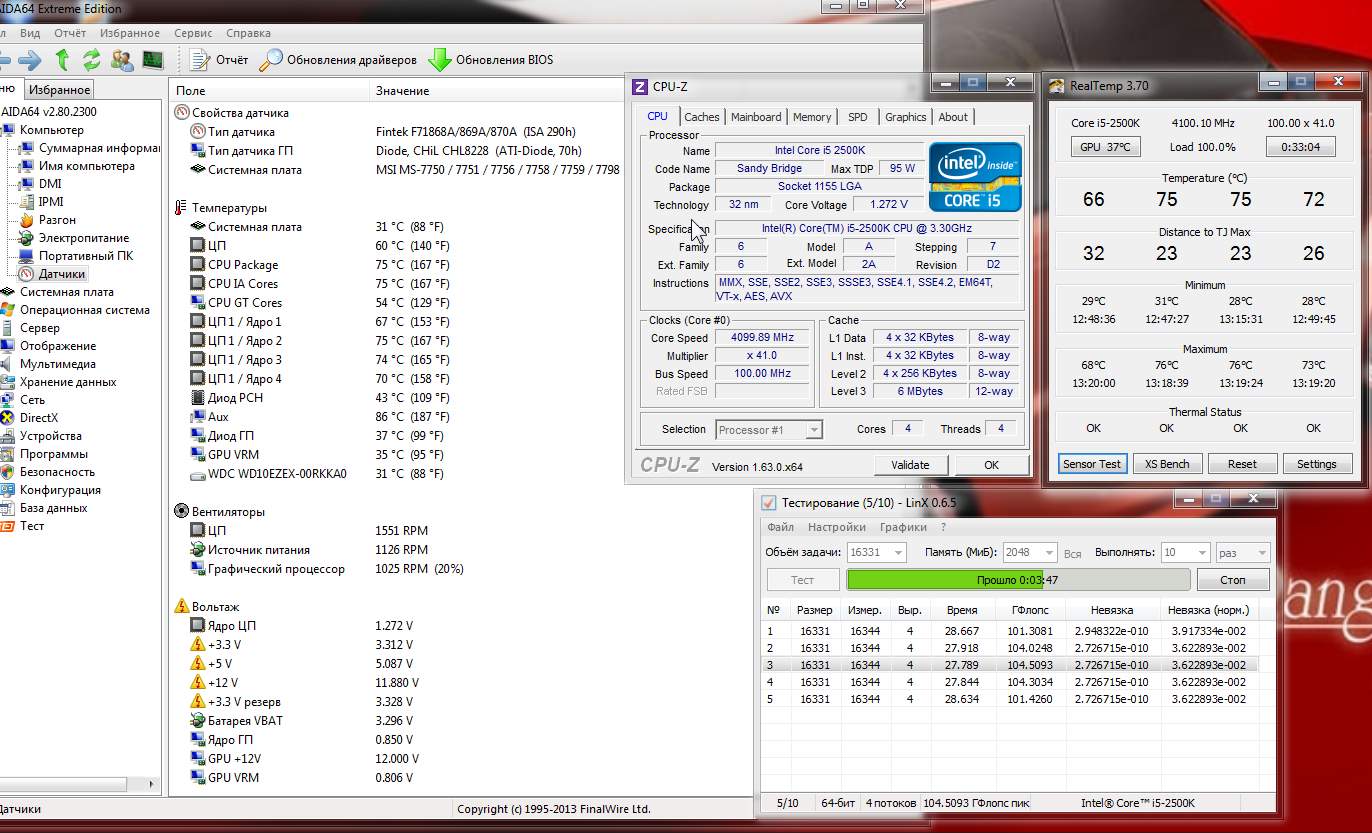1372x833 pixels.
Task: Open the База данных tree node
Action: tap(45, 508)
